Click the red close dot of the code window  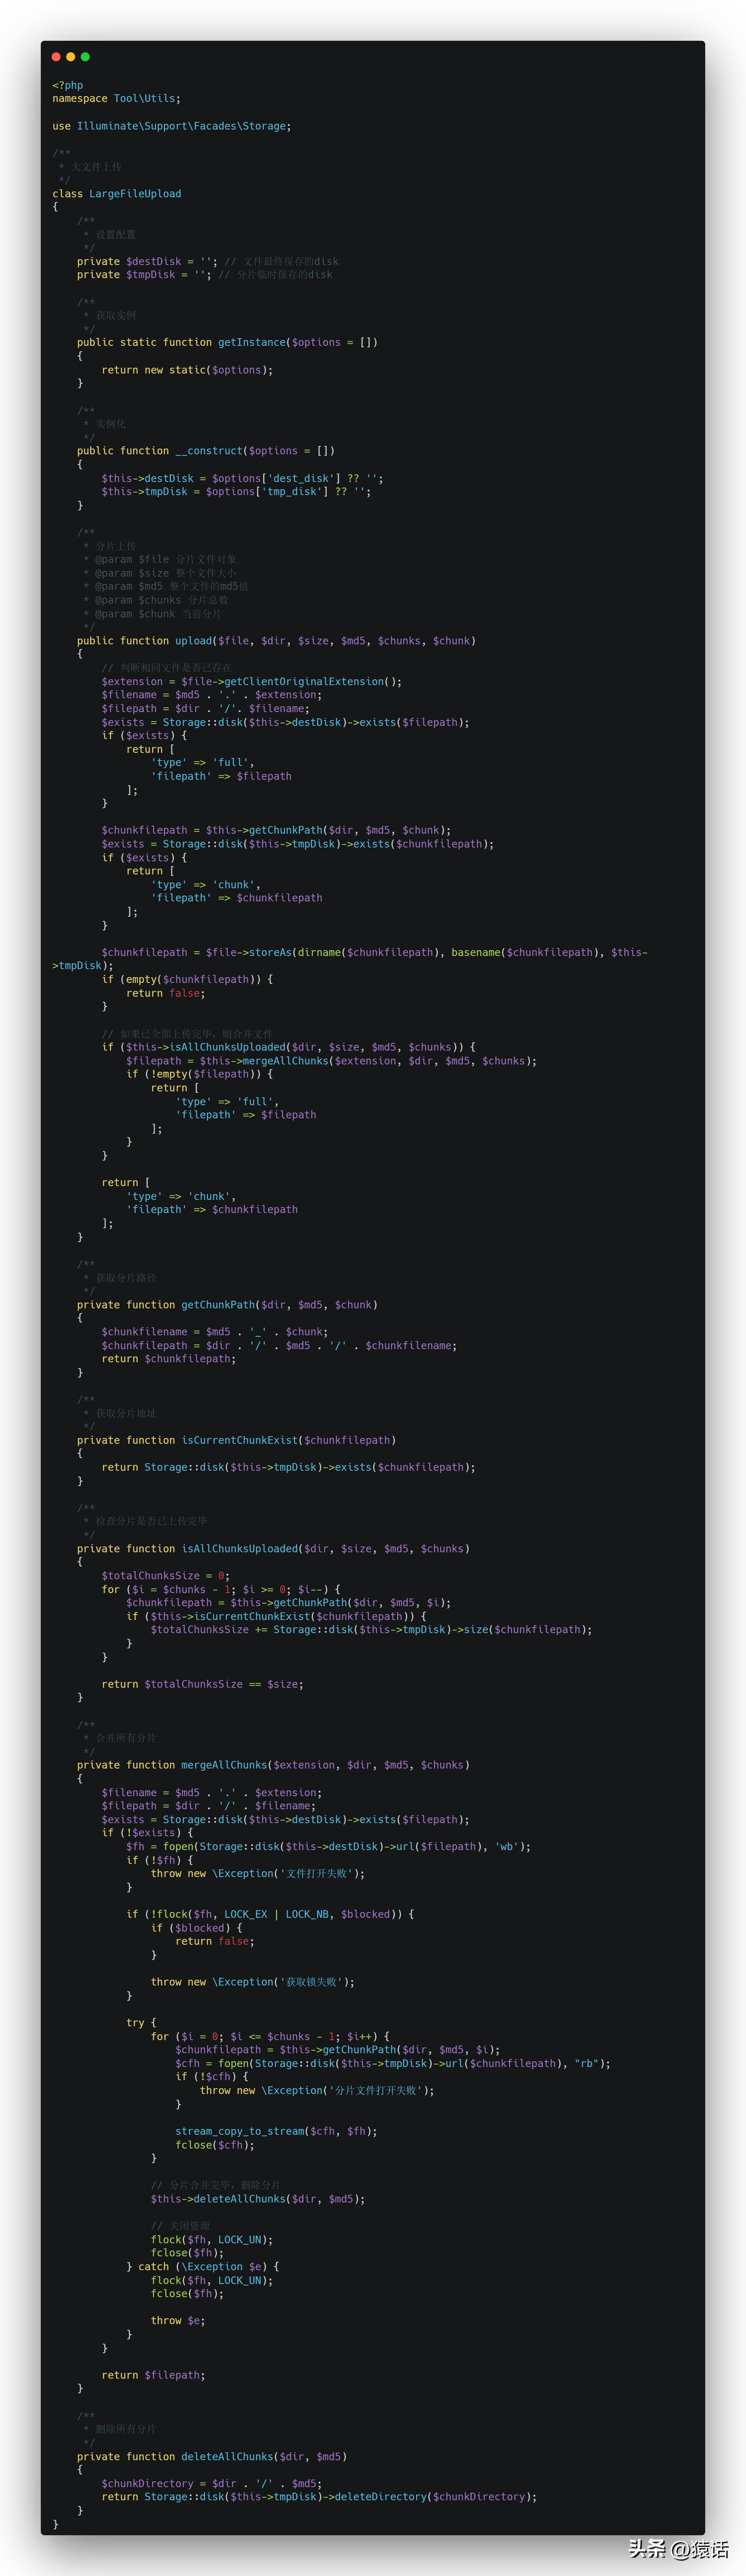56,57
